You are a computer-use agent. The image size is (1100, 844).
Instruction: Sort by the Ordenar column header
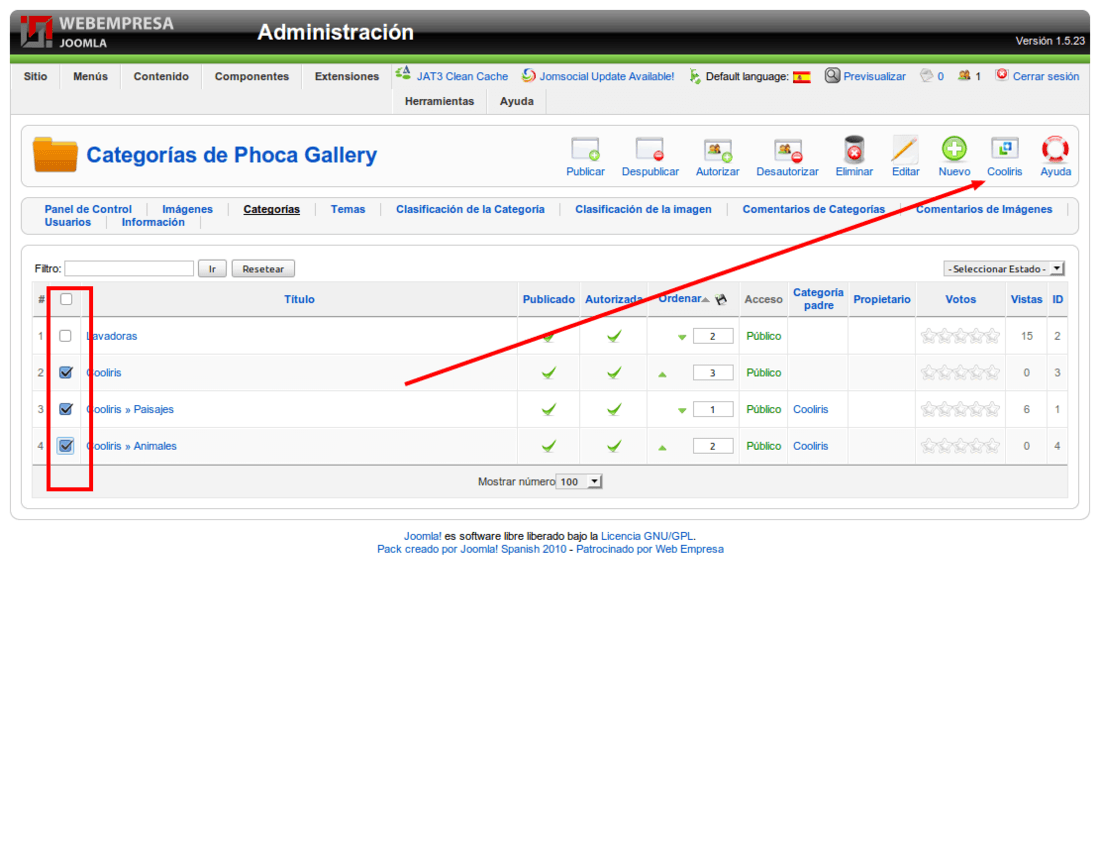(679, 299)
